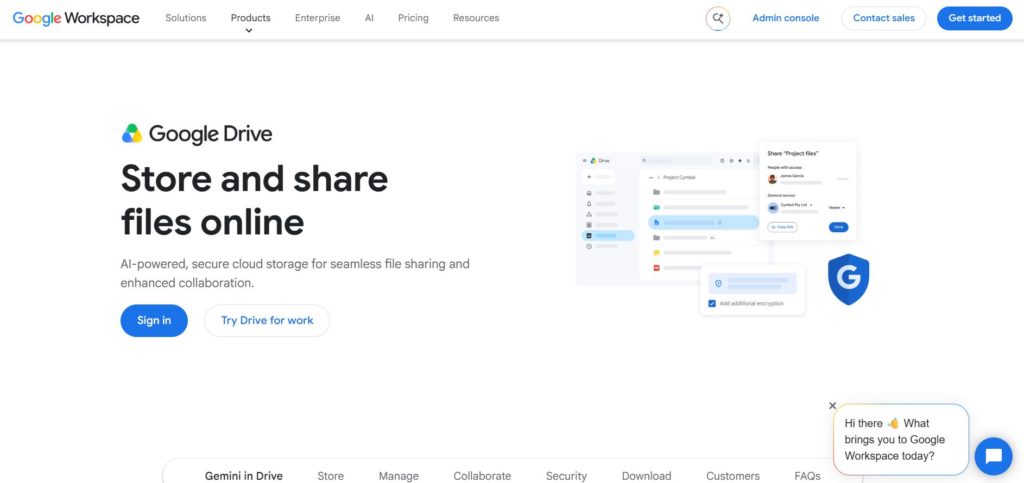This screenshot has width=1024, height=483.
Task: Jump to the FAQs section tab
Action: [807, 476]
